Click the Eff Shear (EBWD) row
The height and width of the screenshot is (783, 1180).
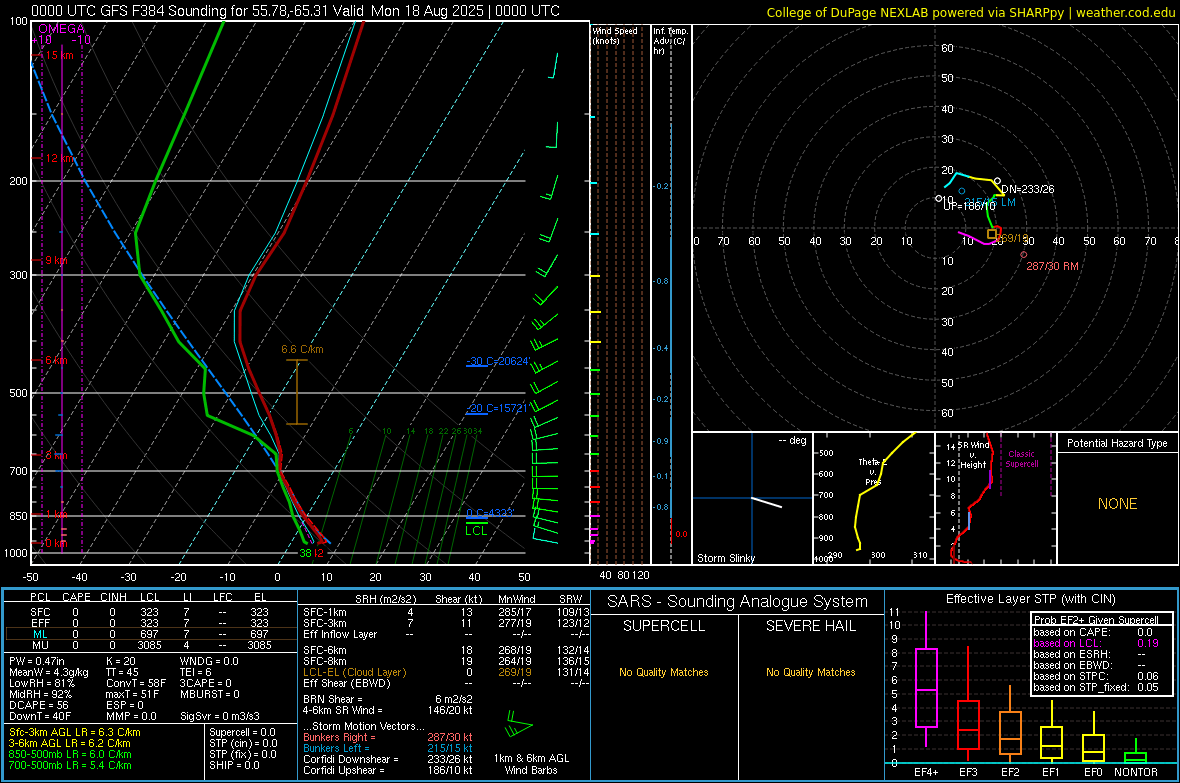446,683
